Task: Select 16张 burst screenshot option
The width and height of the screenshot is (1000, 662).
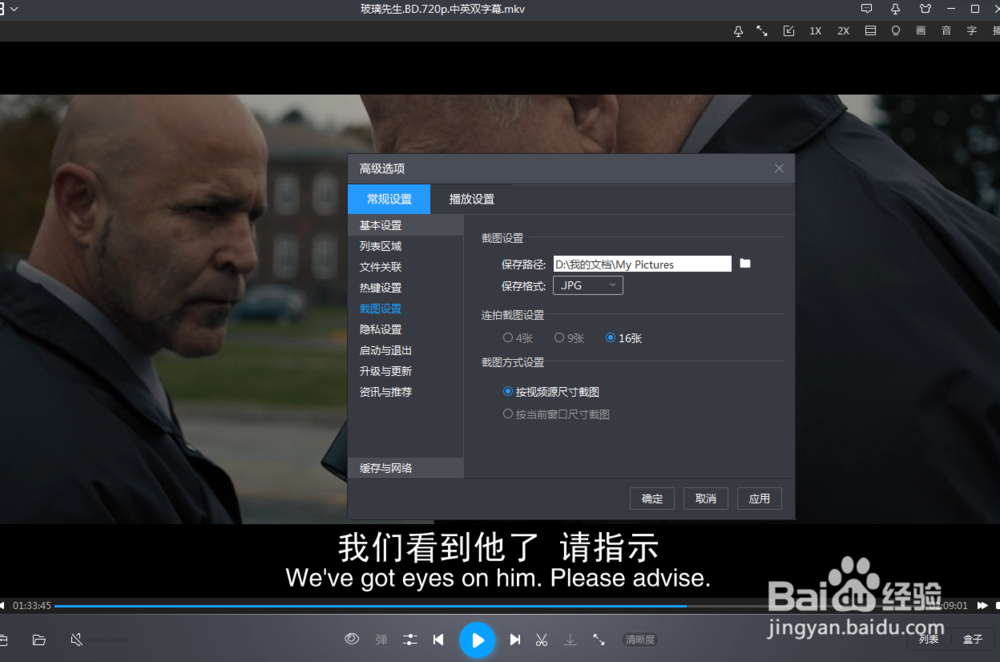Action: pos(624,338)
